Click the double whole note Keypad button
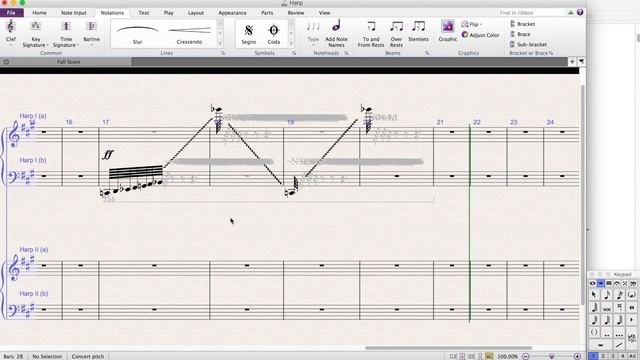This screenshot has width=640, height=360. pyautogui.click(x=607, y=308)
